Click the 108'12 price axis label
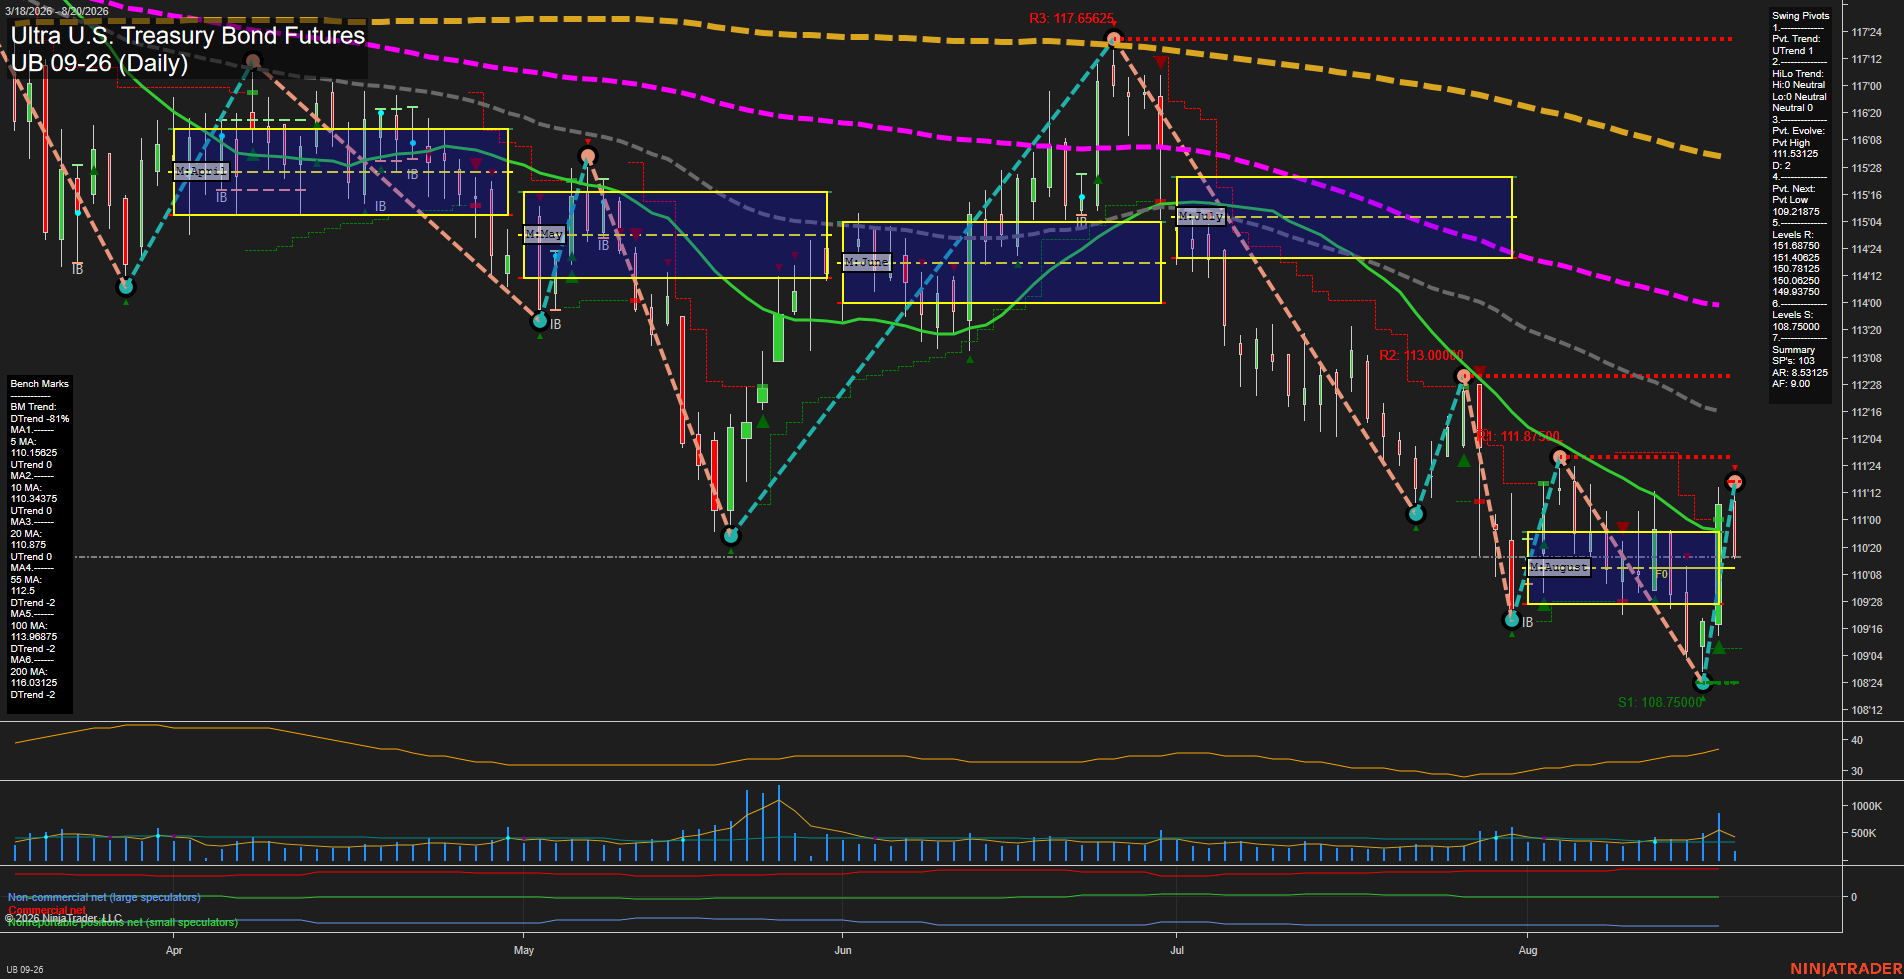 tap(1866, 711)
